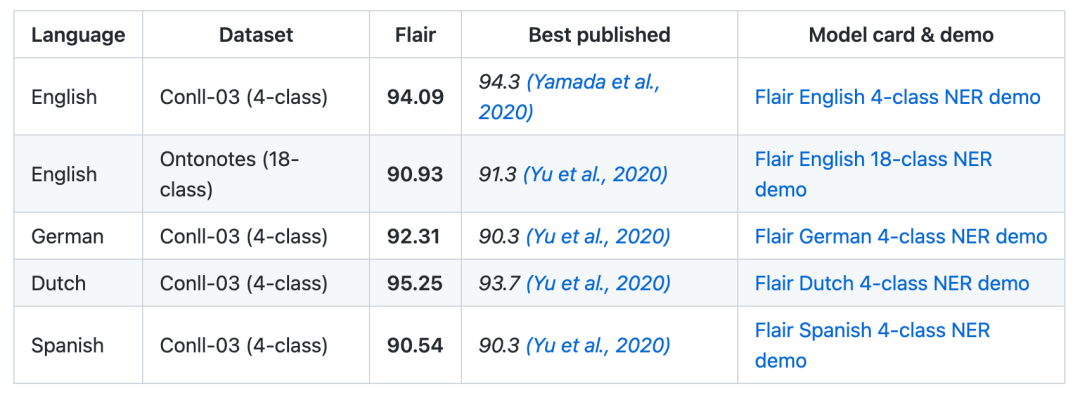This screenshot has width=1080, height=398.
Task: Open Flair Dutch 4-class NER demo link
Action: coord(892,283)
